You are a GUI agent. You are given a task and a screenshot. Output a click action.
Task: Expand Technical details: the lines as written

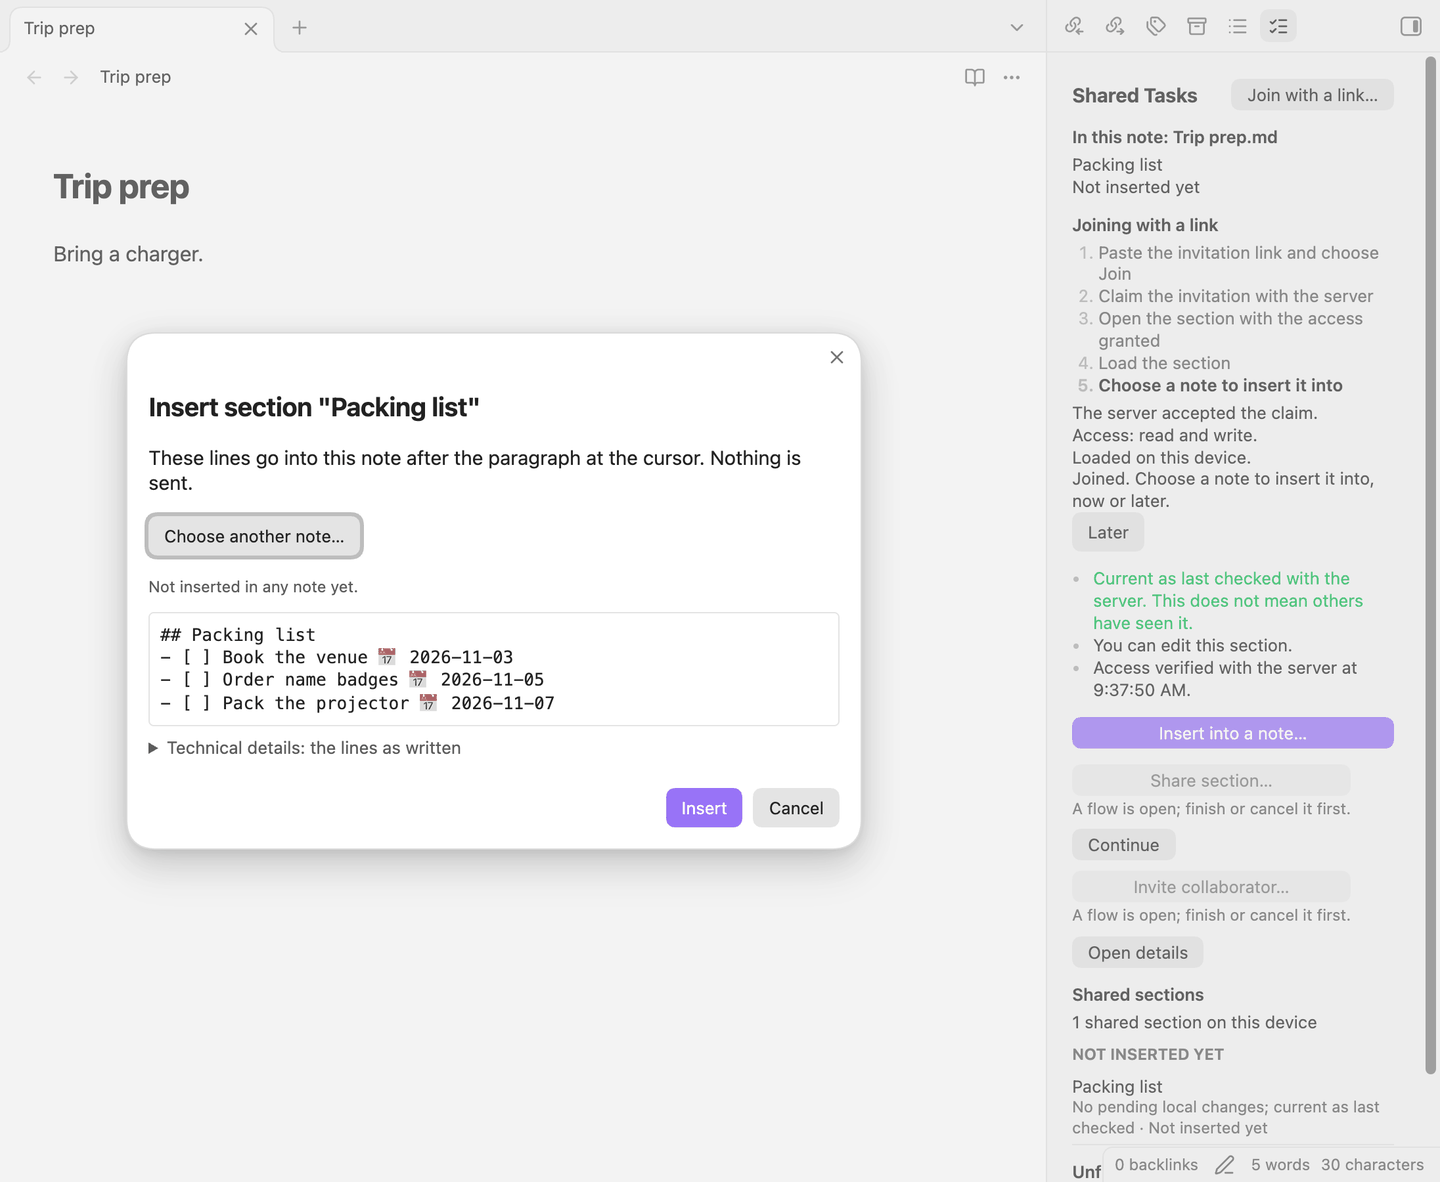[x=305, y=748]
